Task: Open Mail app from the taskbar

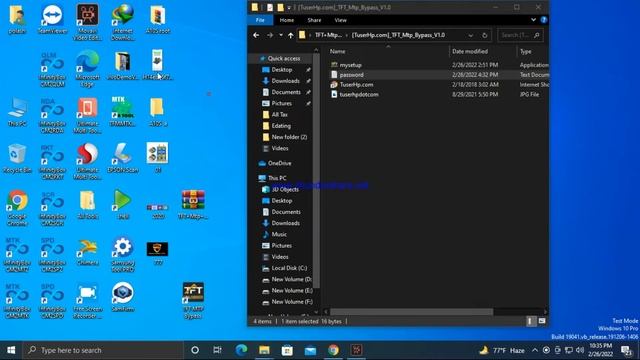Action: 310,350
